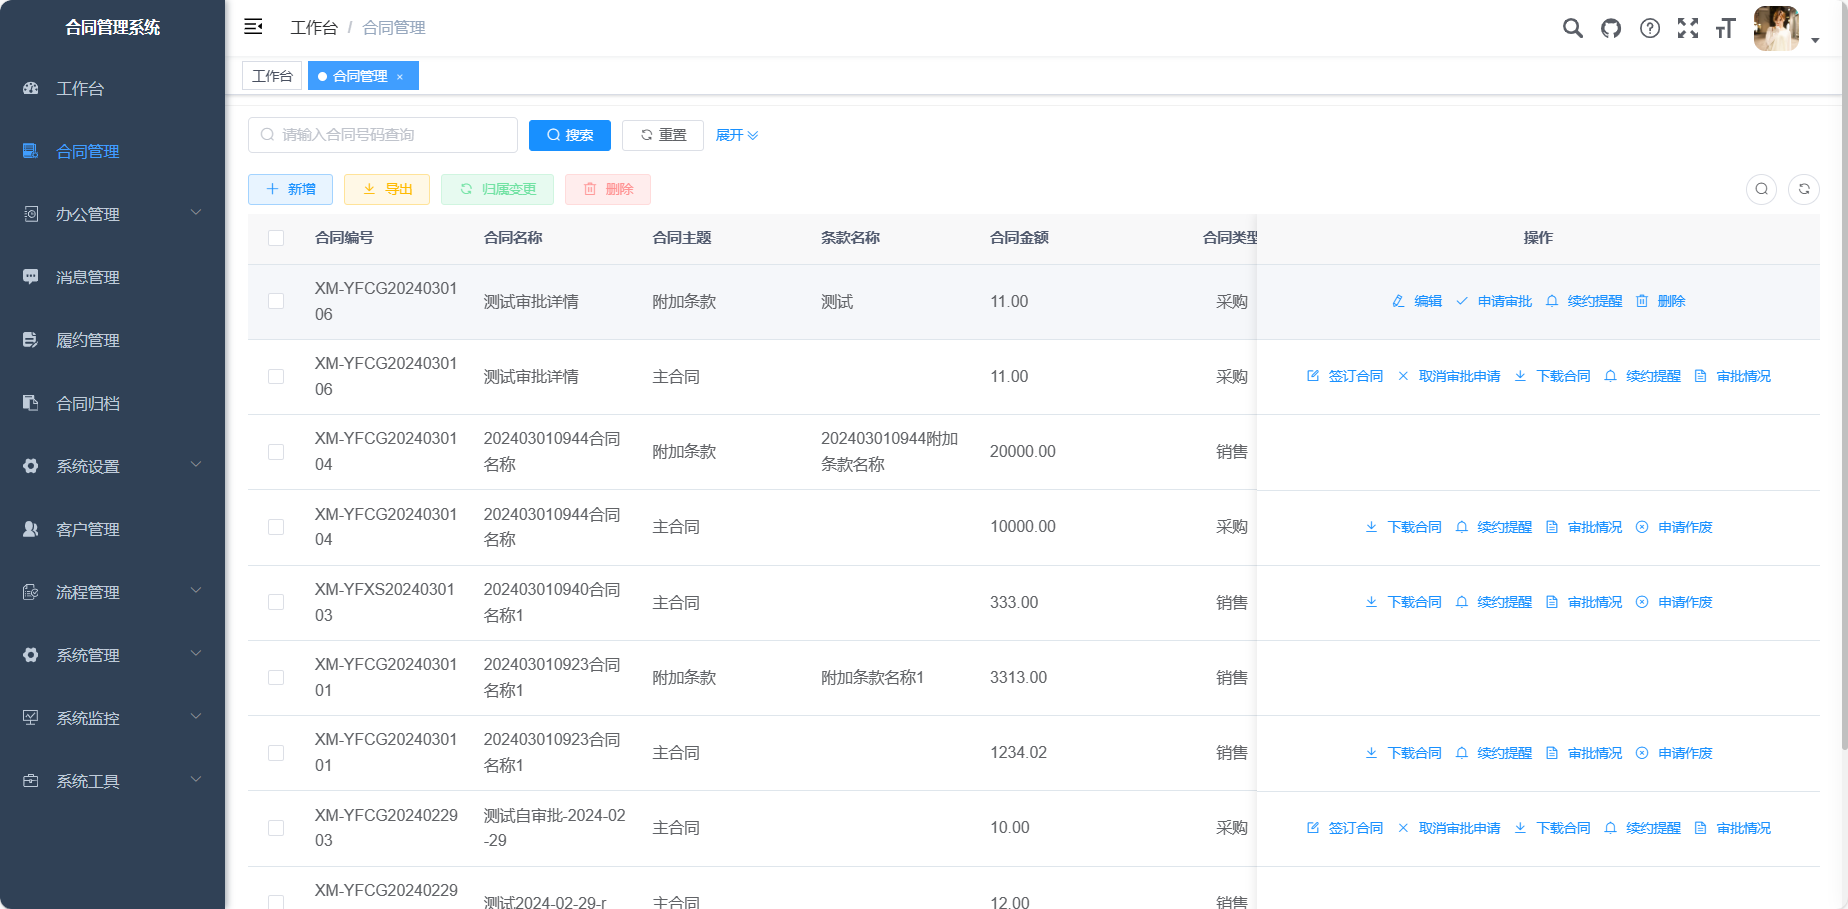
Task: Refresh the table with round icon
Action: pos(1804,189)
